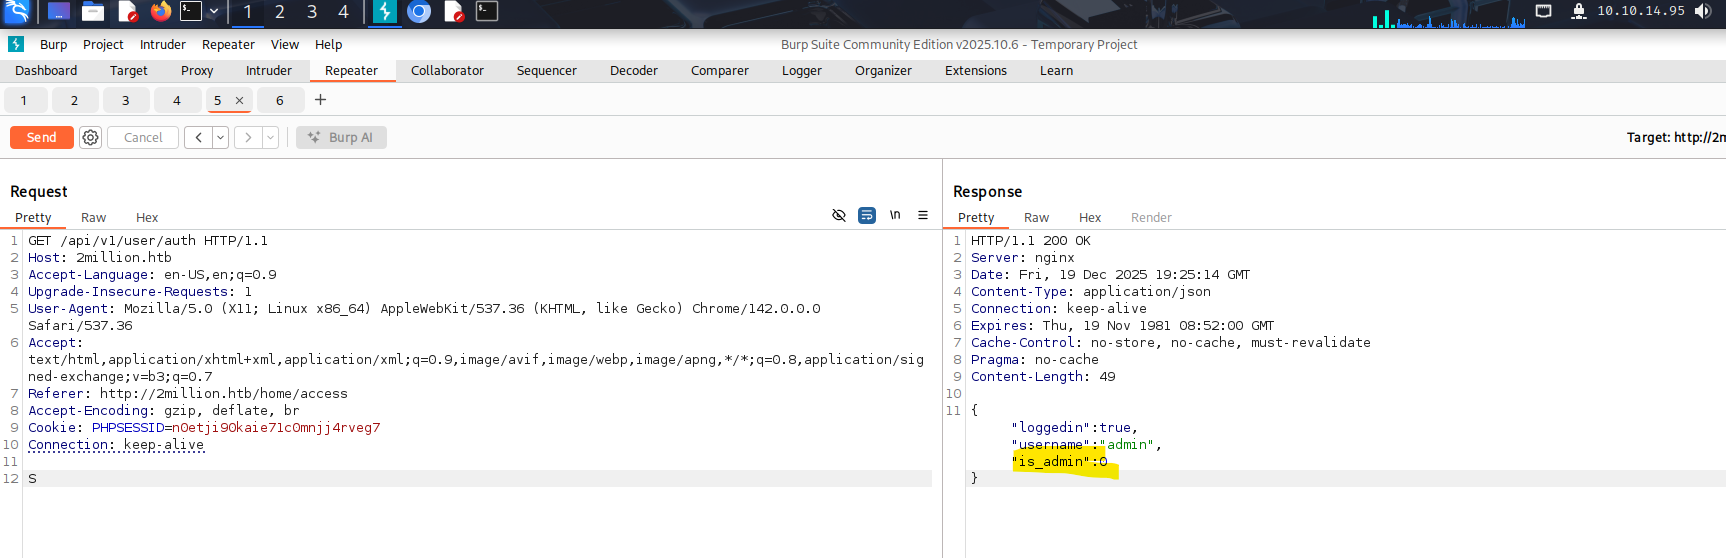Image resolution: width=1726 pixels, height=558 pixels.
Task: Expand the forward history dropdown arrow
Action: [271, 138]
